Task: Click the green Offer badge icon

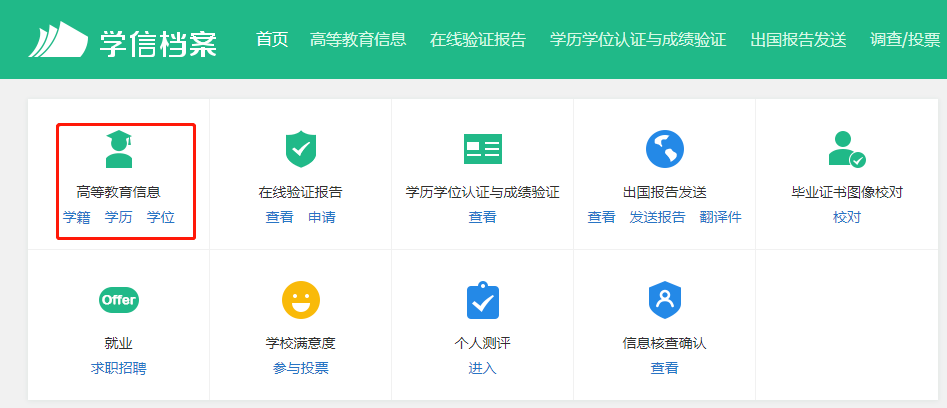Action: coord(119,300)
